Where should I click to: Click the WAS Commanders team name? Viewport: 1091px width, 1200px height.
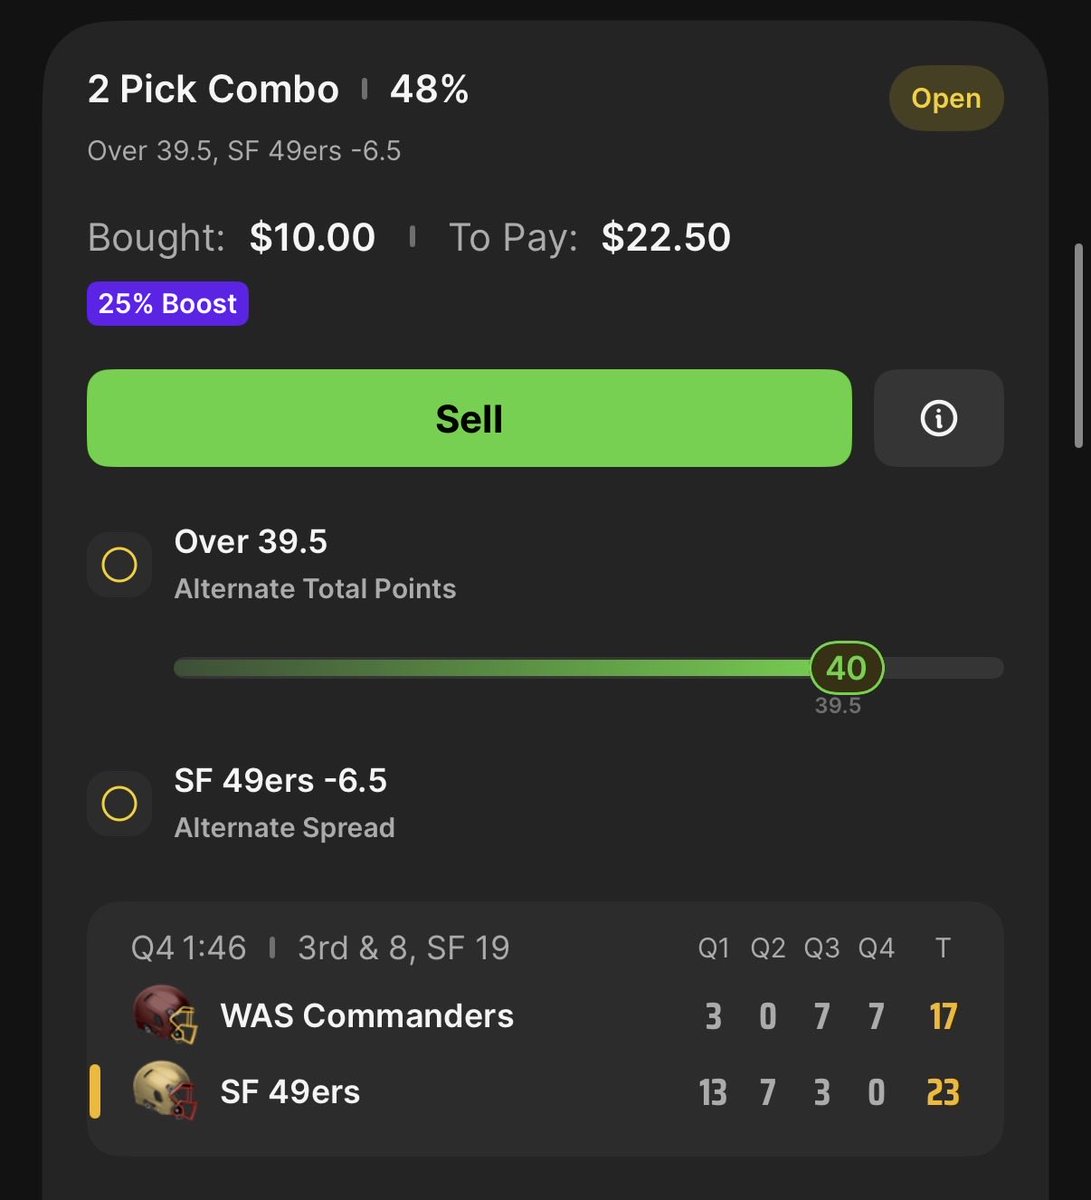click(x=367, y=1016)
